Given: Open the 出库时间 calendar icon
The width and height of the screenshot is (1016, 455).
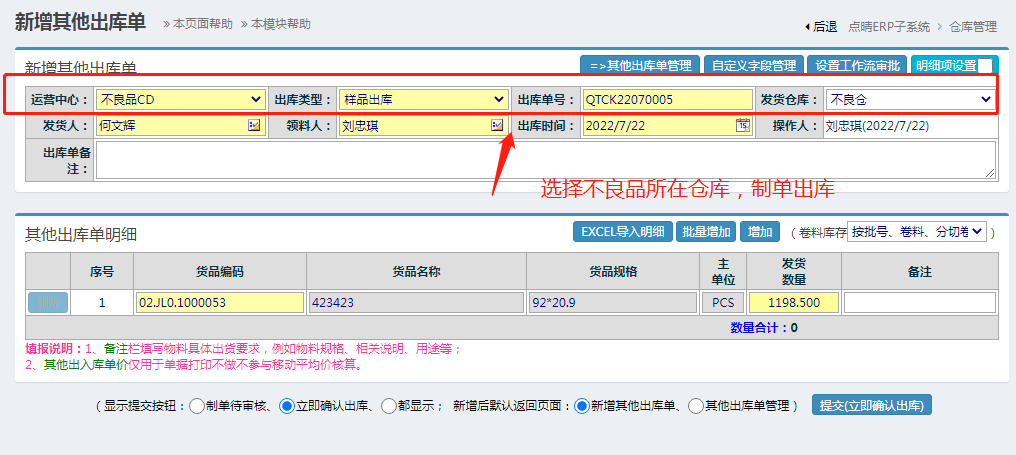Looking at the screenshot, I should tap(742, 126).
